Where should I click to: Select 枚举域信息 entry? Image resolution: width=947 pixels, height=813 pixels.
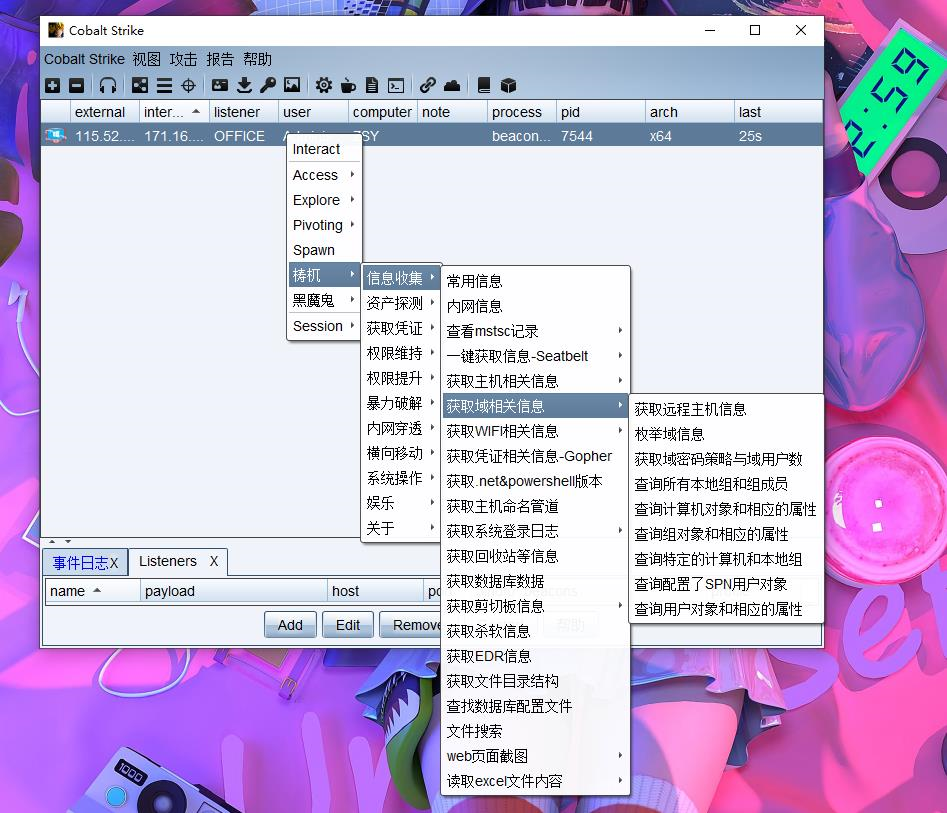click(x=726, y=434)
